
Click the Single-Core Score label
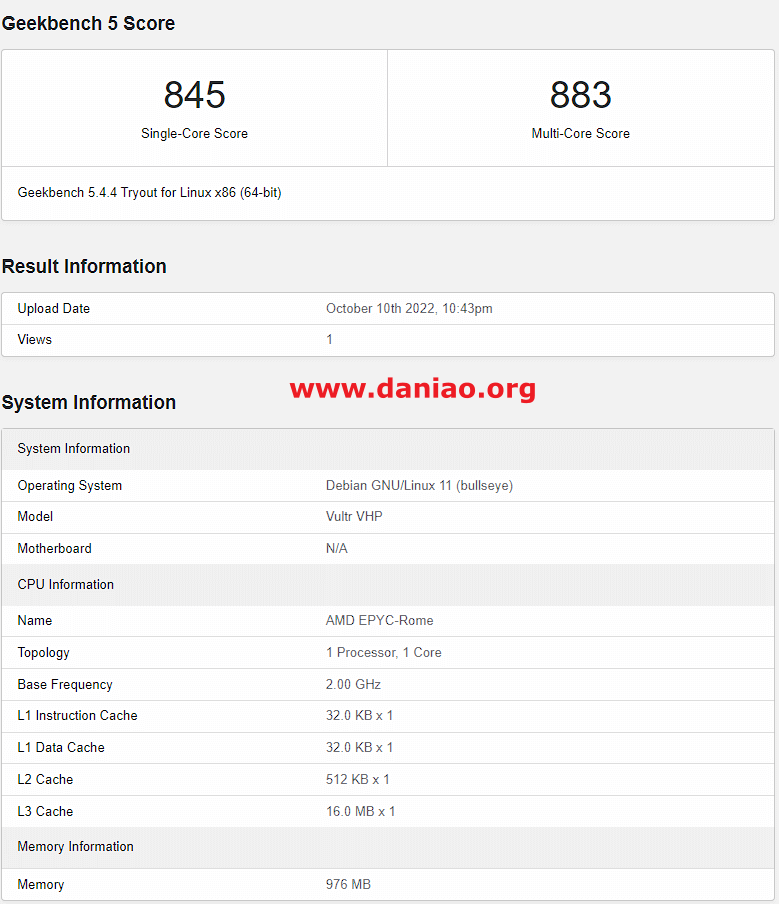[x=194, y=133]
